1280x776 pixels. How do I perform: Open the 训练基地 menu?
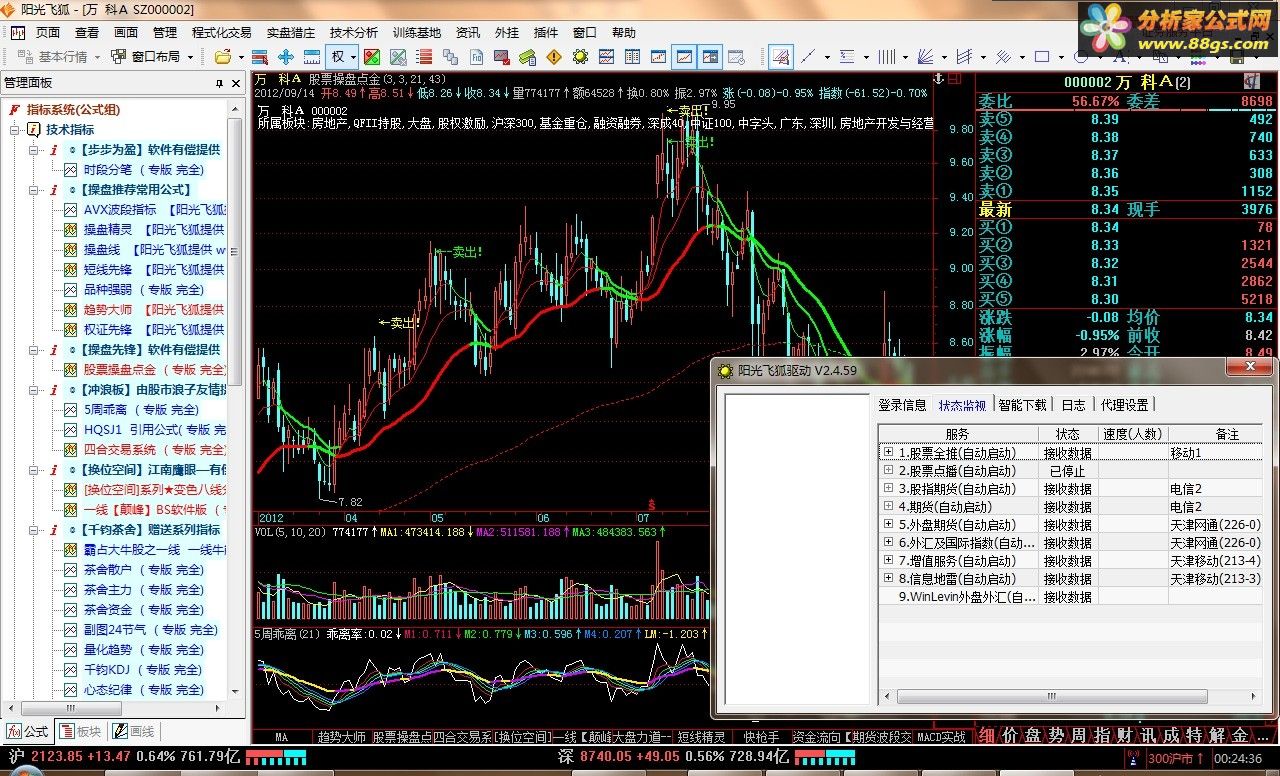click(x=416, y=32)
